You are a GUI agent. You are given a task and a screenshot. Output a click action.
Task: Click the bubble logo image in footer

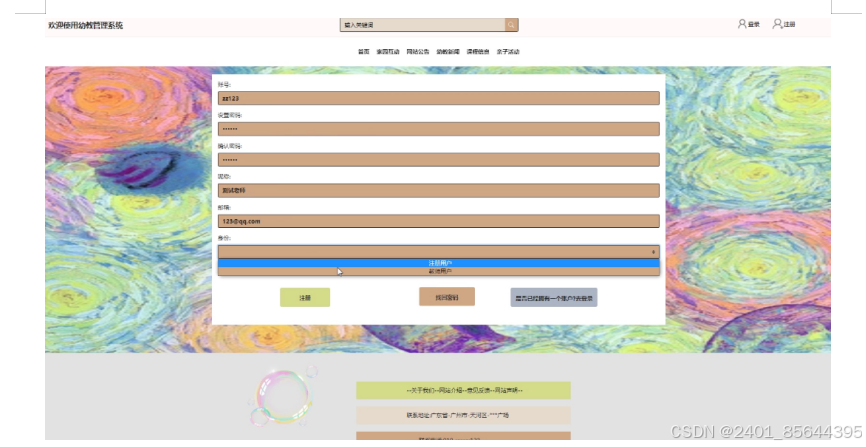tap(283, 396)
